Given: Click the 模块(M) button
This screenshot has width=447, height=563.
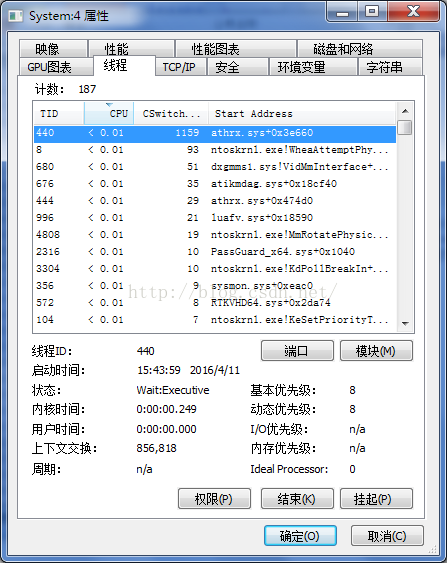Looking at the screenshot, I should (x=376, y=351).
